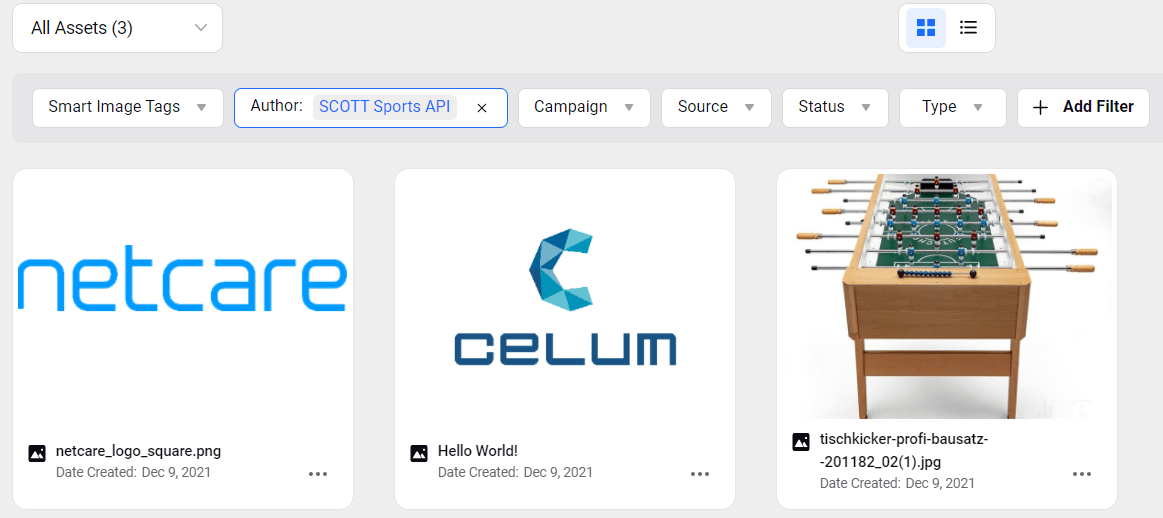Click image type icon beside netcare_logo_square.png
The image size is (1163, 518).
37,453
